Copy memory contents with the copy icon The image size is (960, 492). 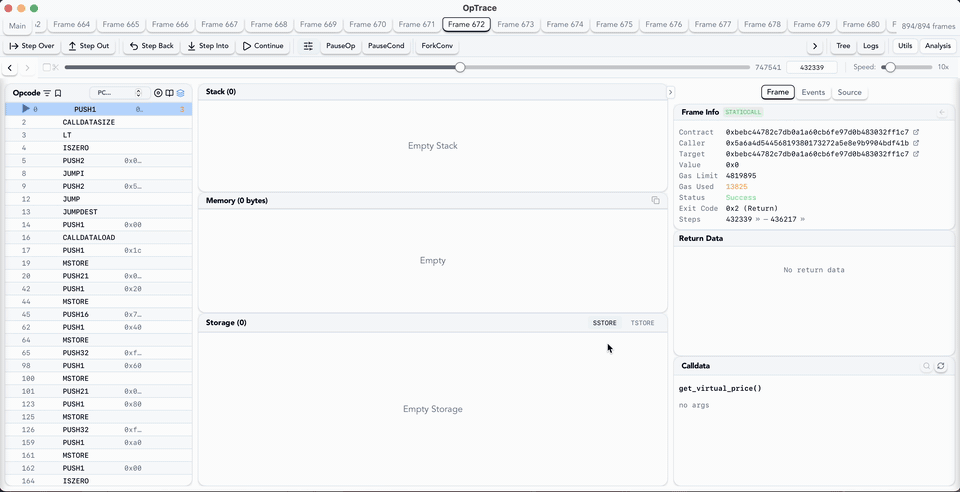(x=656, y=201)
